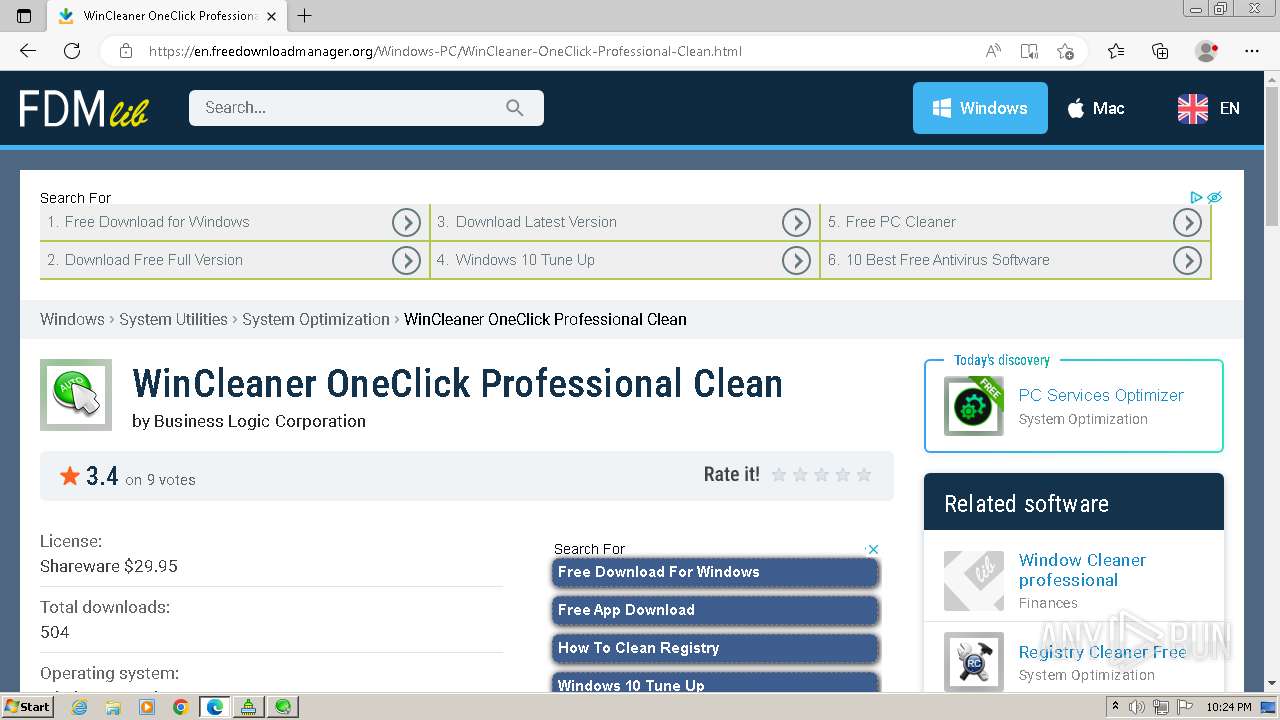Show hidden system tray icons

[1116, 707]
